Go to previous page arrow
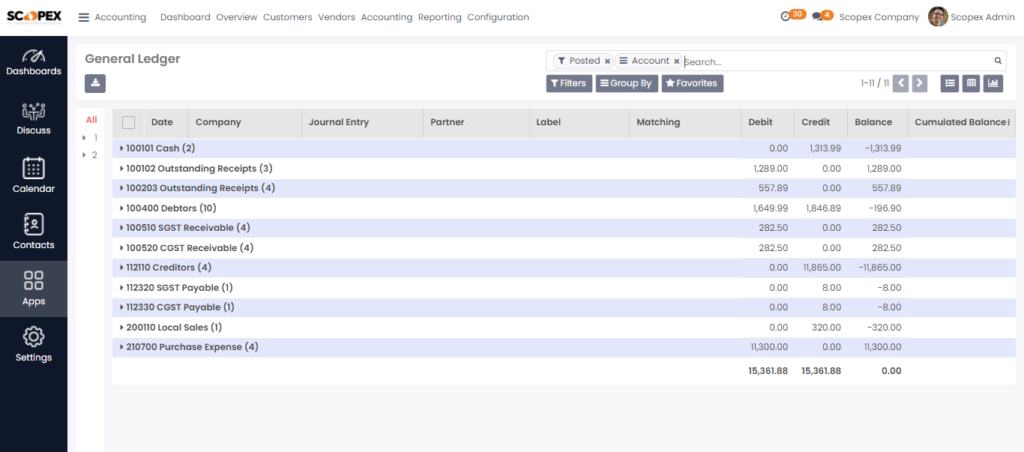The width and height of the screenshot is (1024, 452). (901, 83)
